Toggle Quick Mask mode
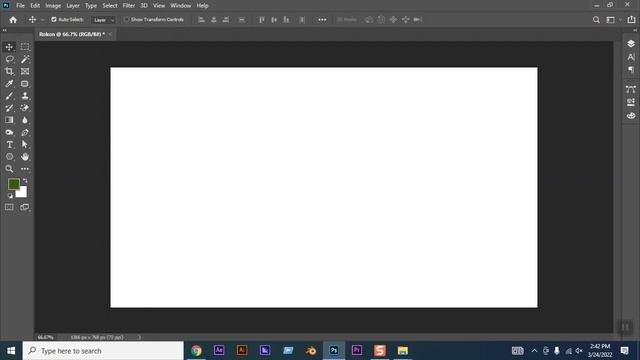Screen dimensions: 640x360 pyautogui.click(x=9, y=207)
